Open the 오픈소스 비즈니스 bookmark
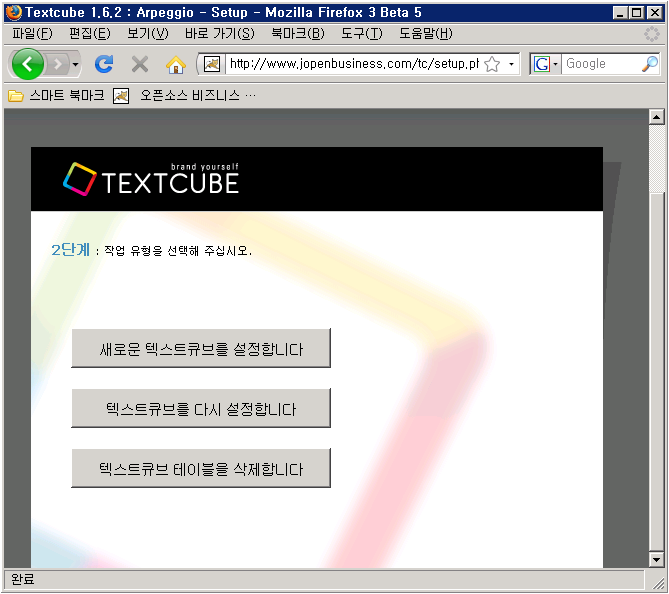 point(184,96)
